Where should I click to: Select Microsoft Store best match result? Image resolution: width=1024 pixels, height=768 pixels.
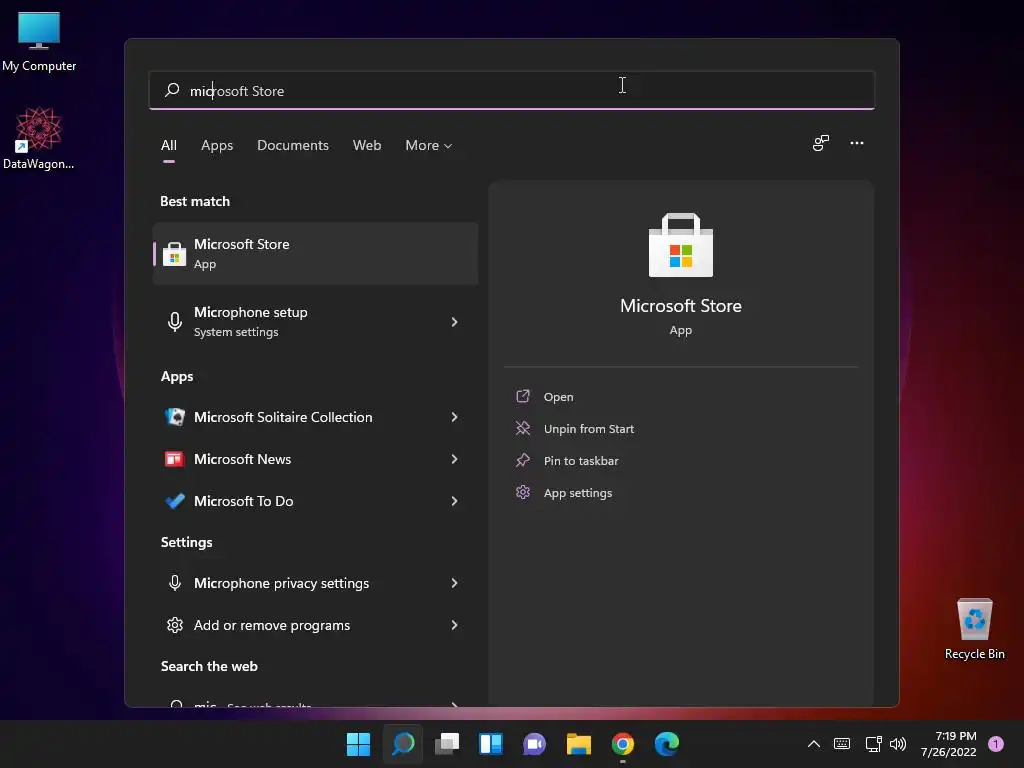315,253
